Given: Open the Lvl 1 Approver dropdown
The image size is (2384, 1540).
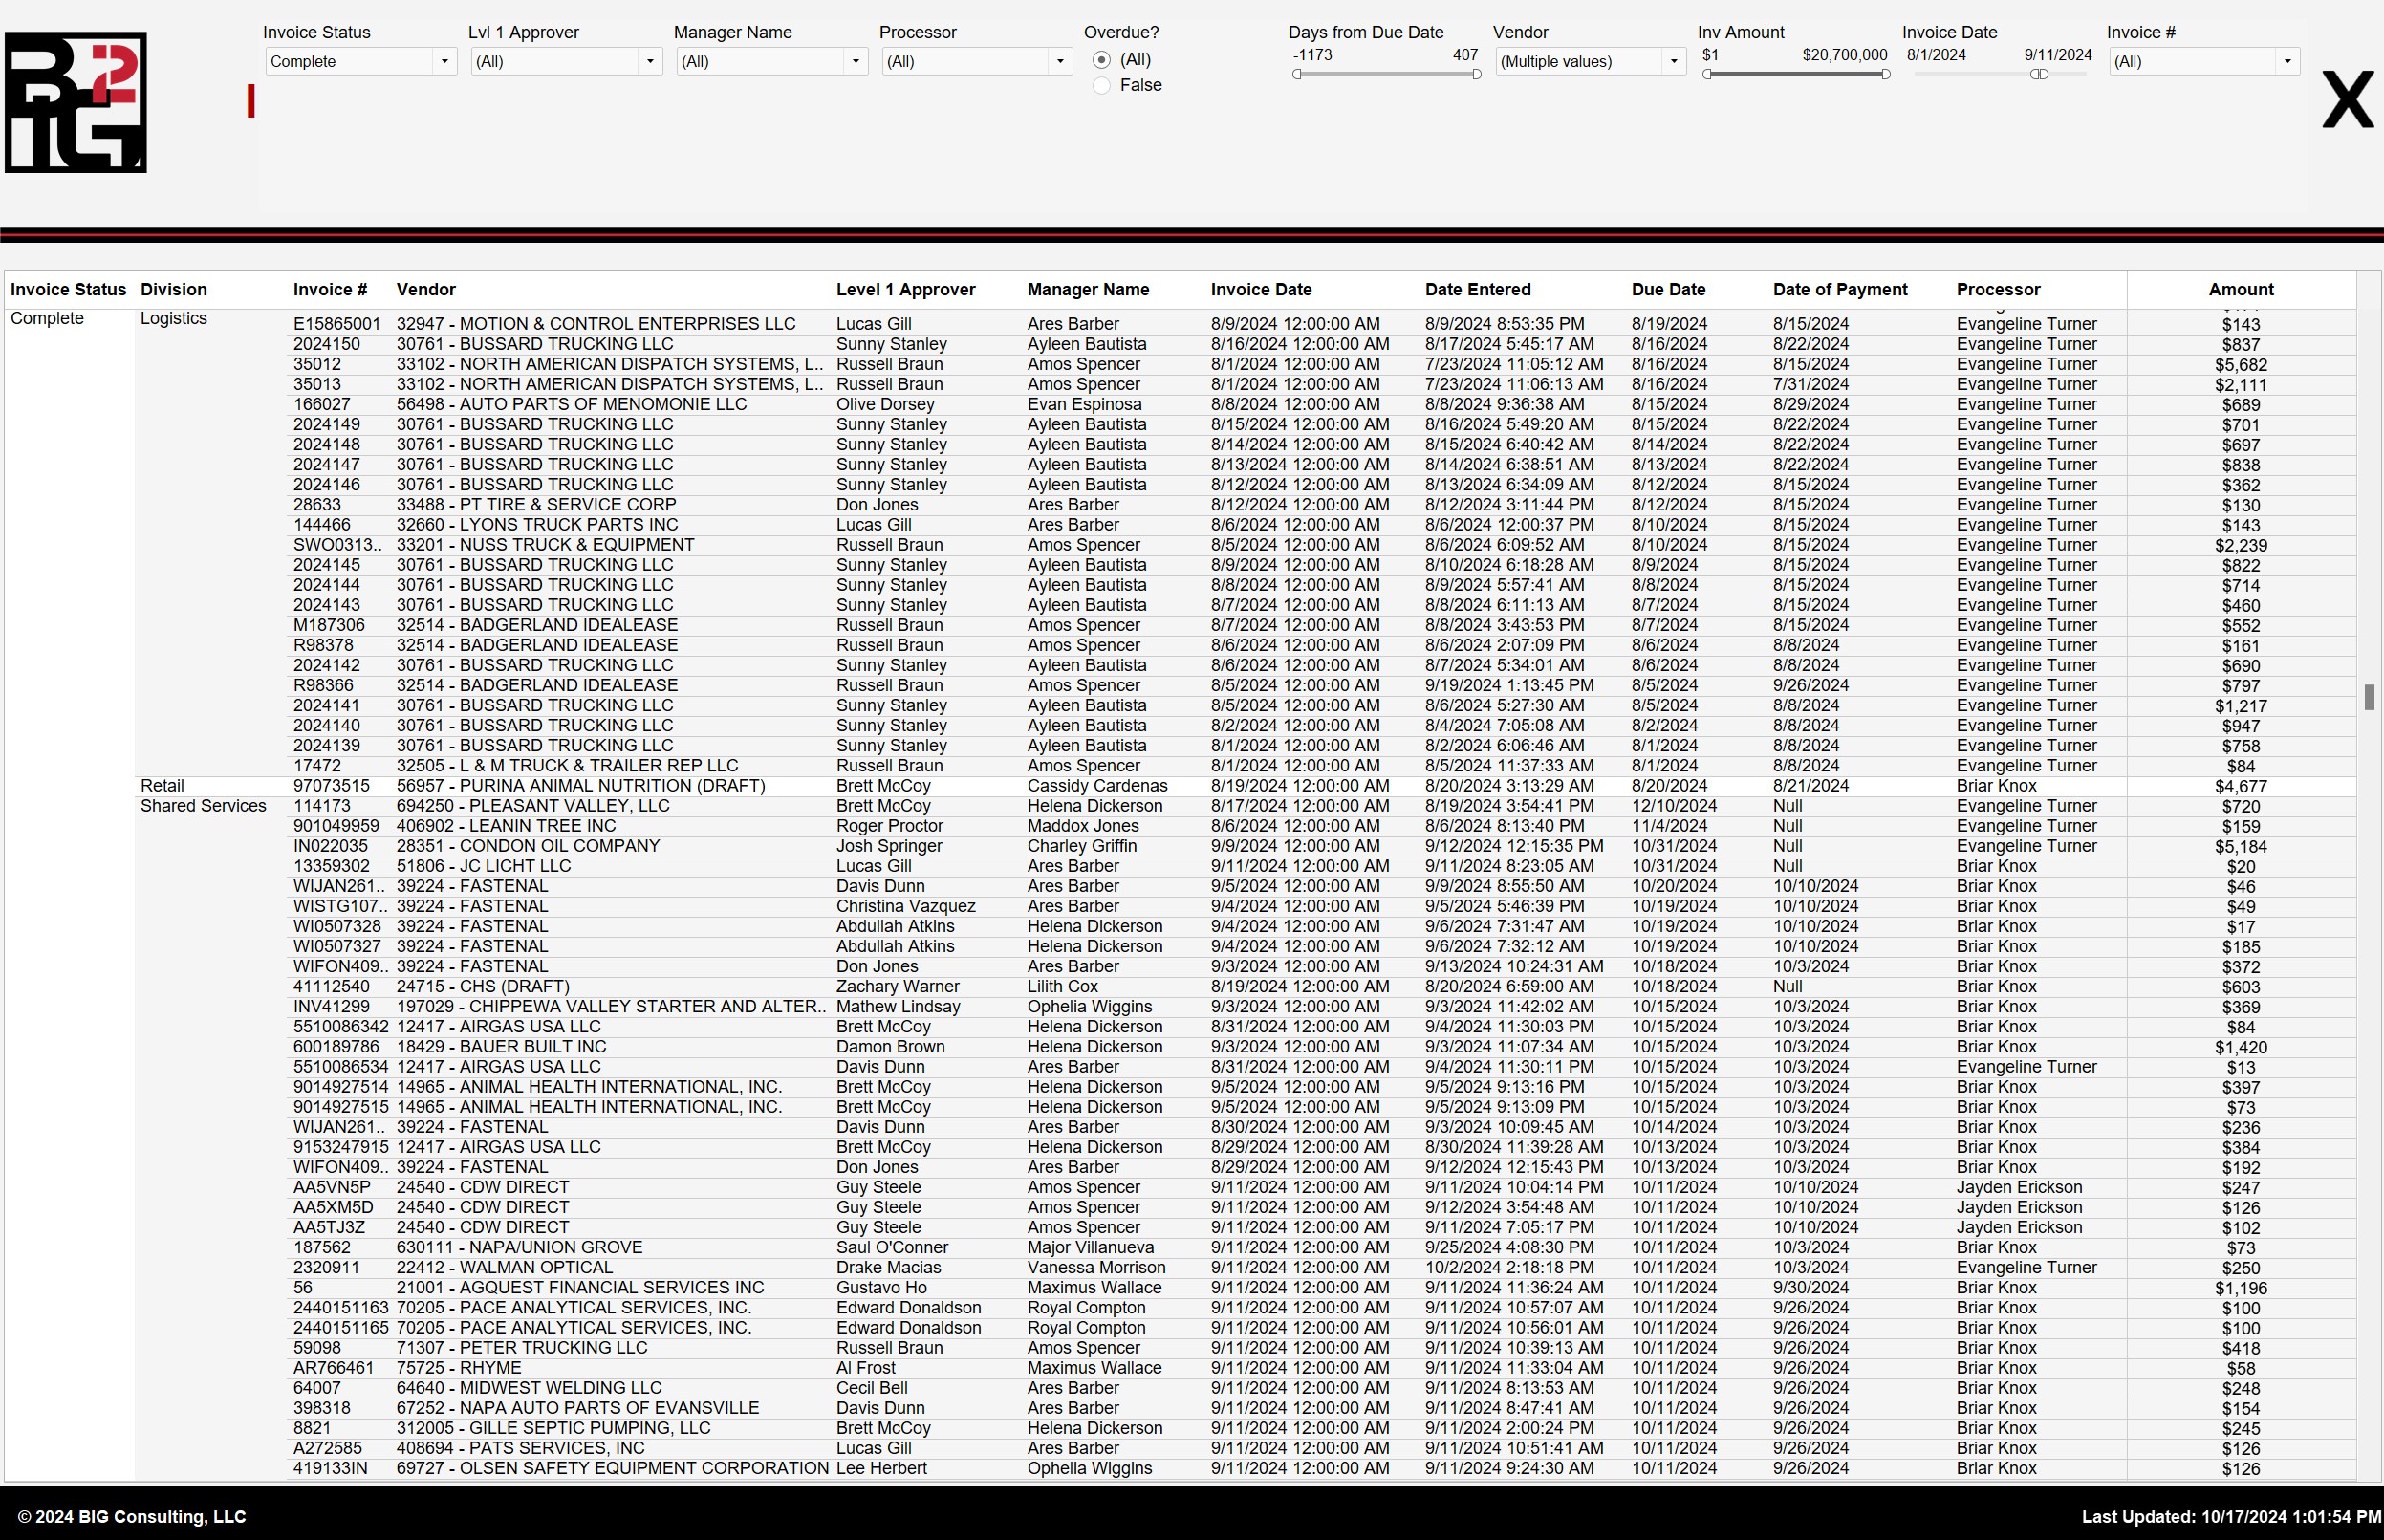Looking at the screenshot, I should click(566, 61).
